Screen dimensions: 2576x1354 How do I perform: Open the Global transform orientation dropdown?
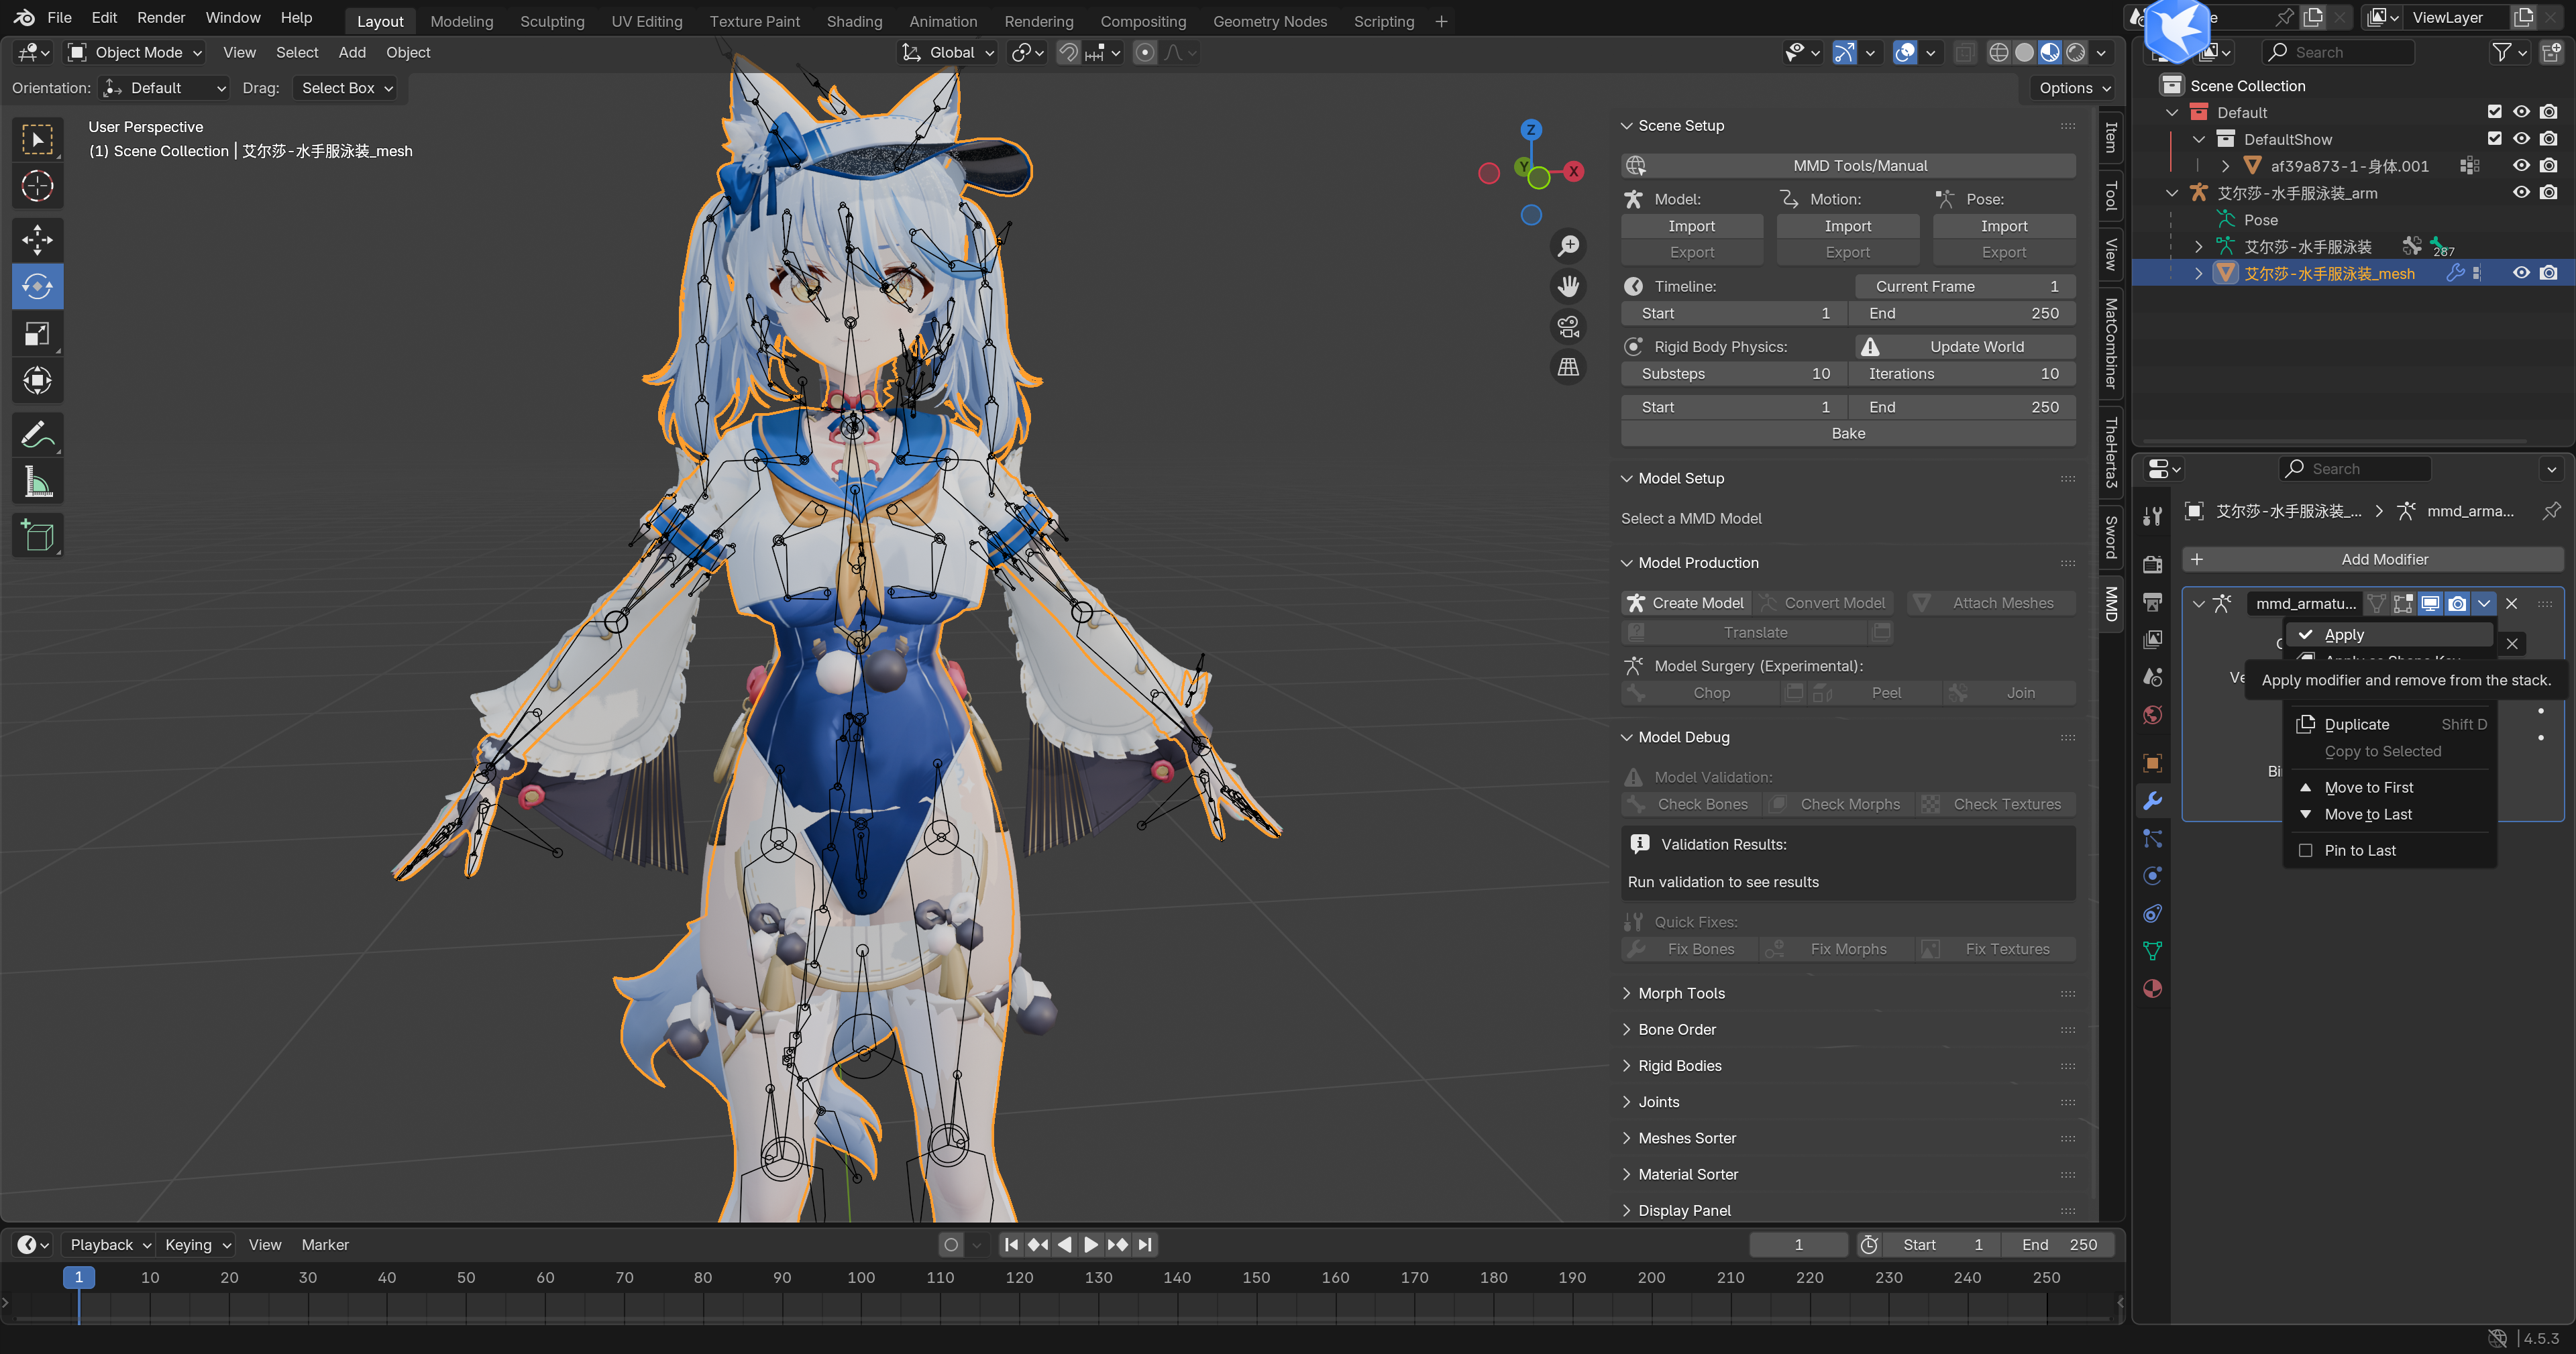click(949, 52)
